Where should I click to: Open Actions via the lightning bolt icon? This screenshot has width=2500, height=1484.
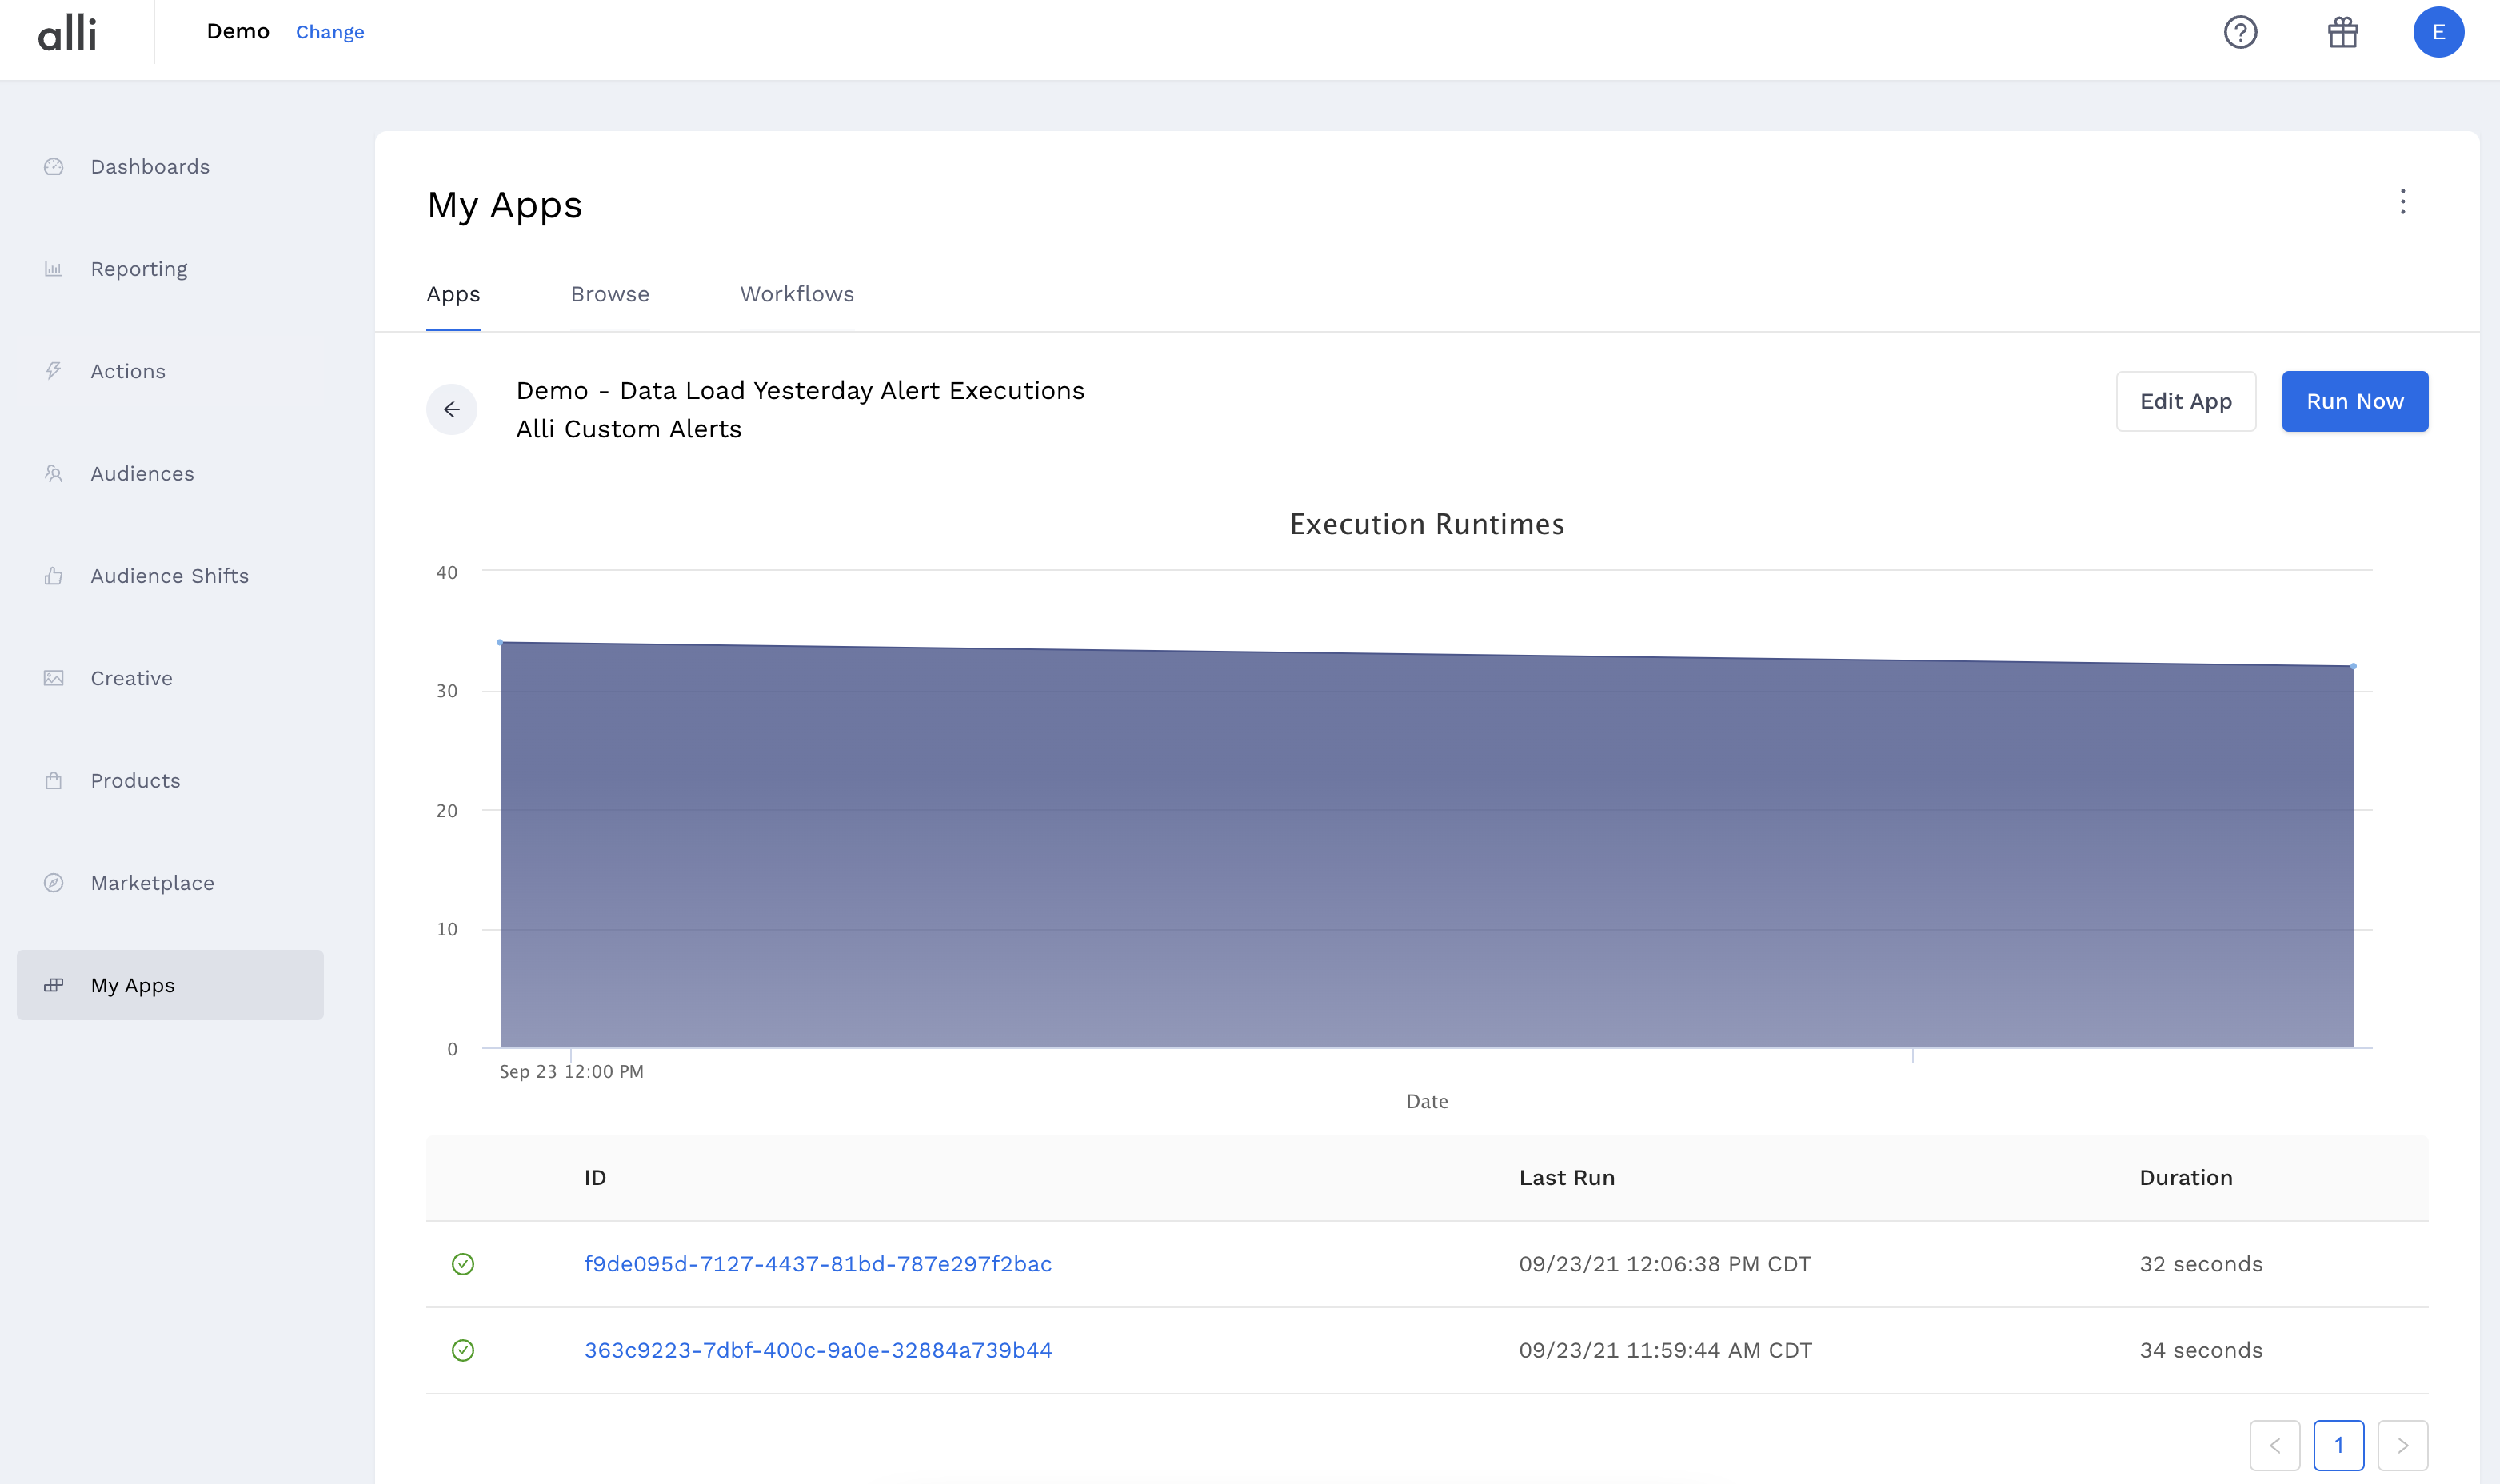(x=53, y=370)
